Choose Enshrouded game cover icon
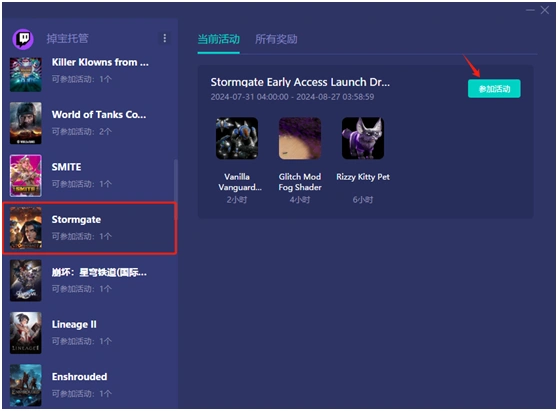The image size is (558, 411). pos(26,385)
